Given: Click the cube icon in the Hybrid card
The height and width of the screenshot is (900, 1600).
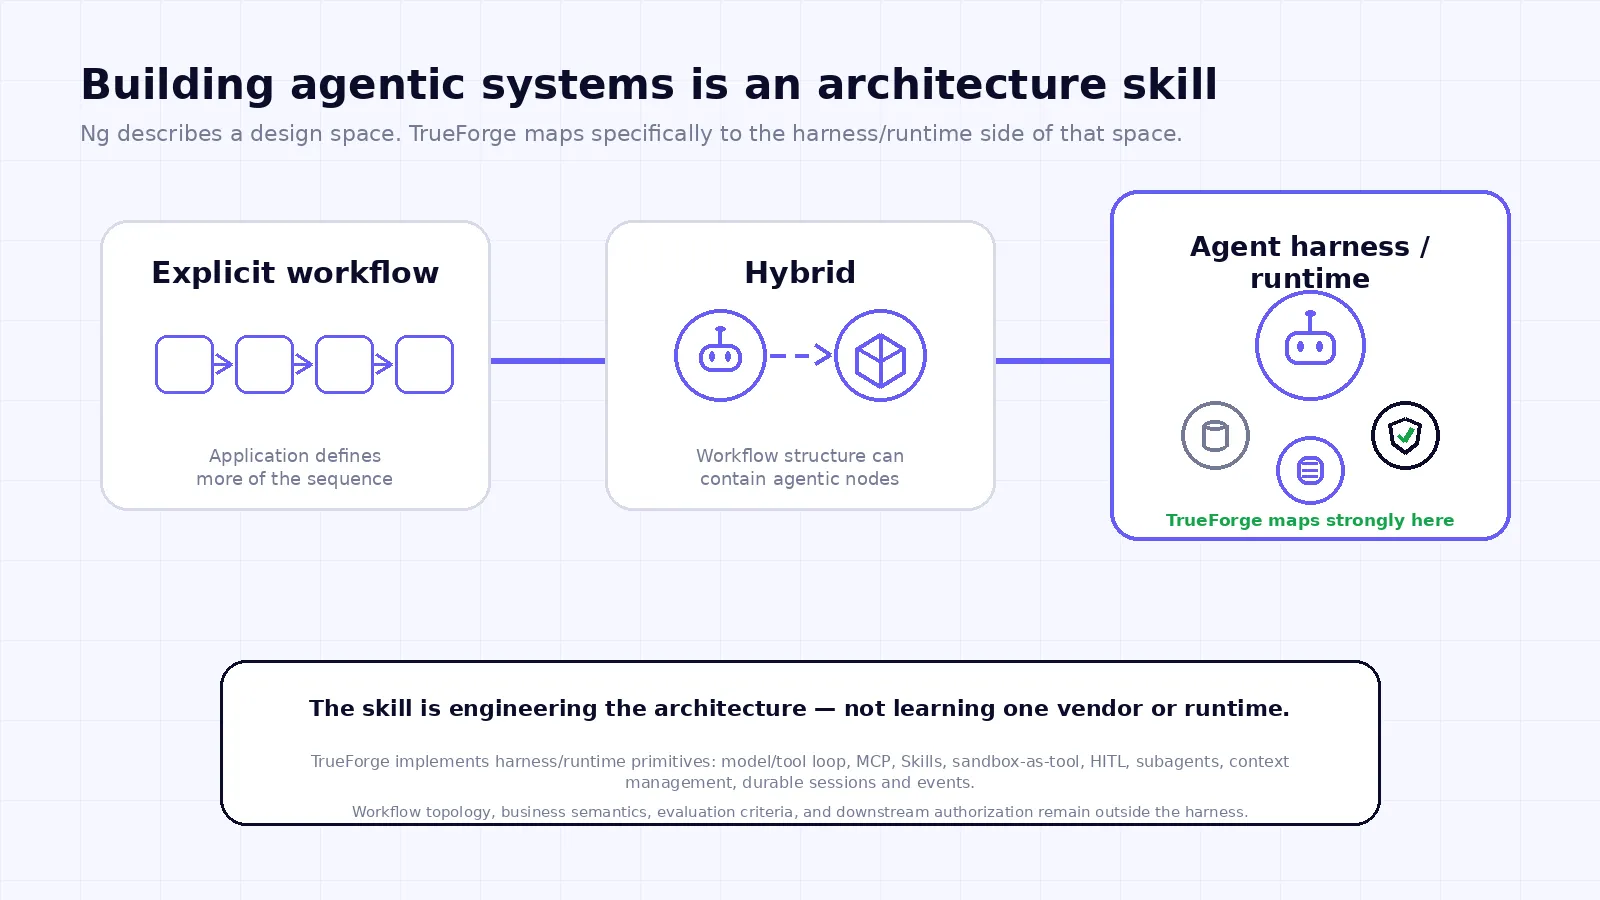Looking at the screenshot, I should point(880,355).
